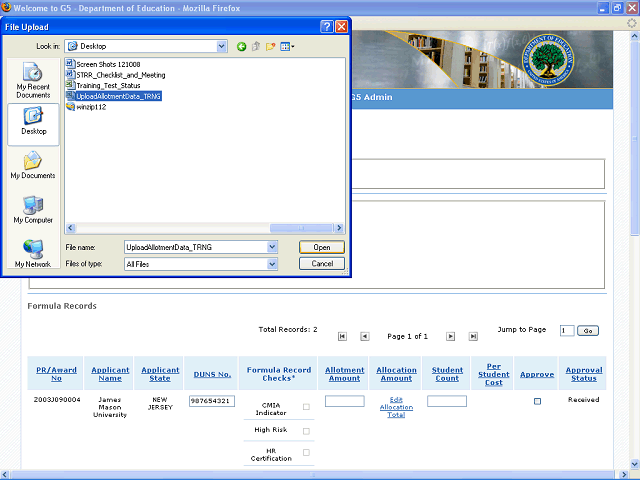Open the View Menu icon in File Upload
Viewport: 640px width, 480px height.
[287, 47]
